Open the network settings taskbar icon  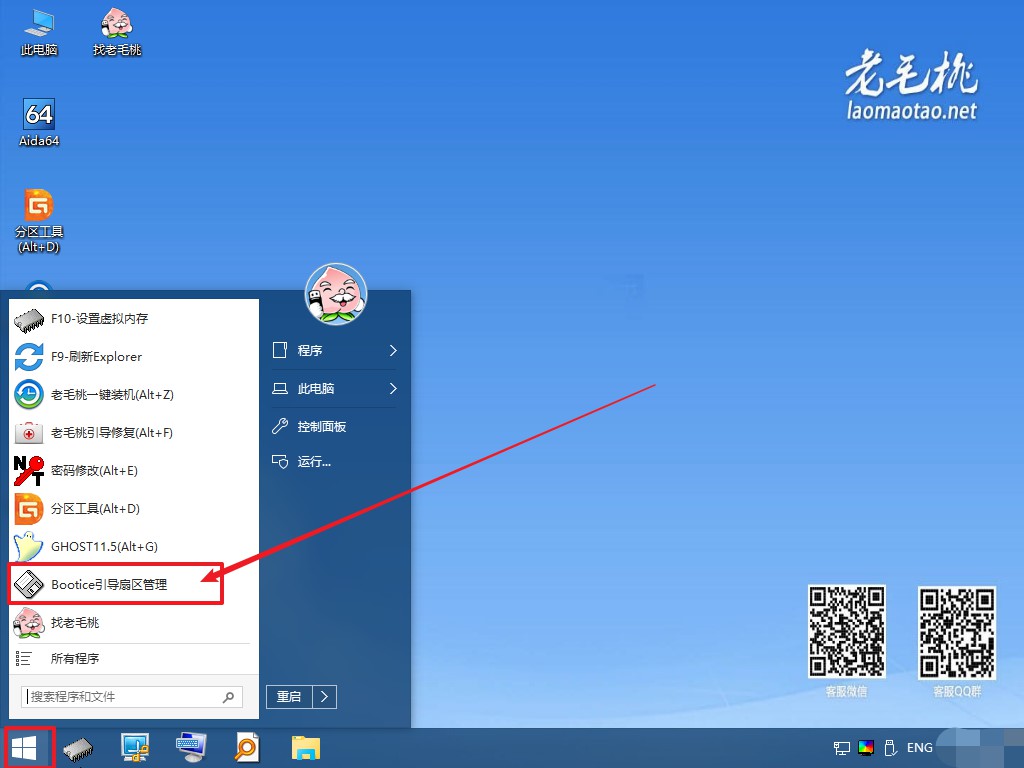pyautogui.click(x=135, y=748)
